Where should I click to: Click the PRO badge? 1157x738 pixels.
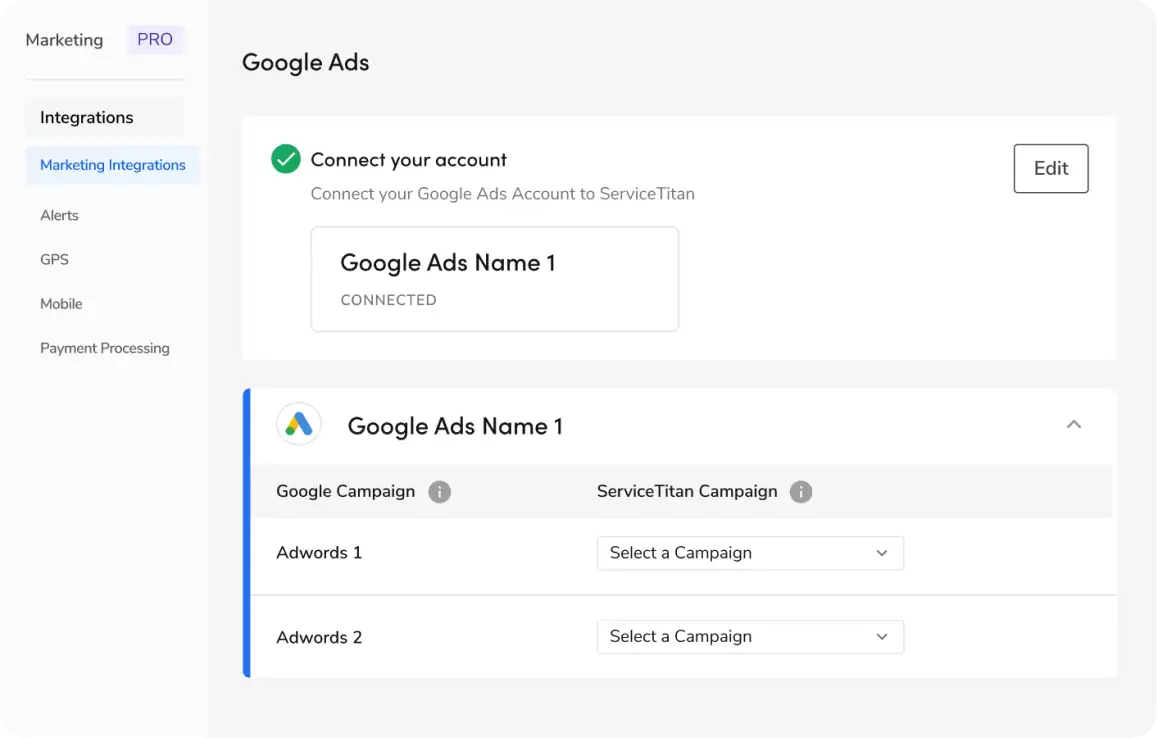click(155, 39)
